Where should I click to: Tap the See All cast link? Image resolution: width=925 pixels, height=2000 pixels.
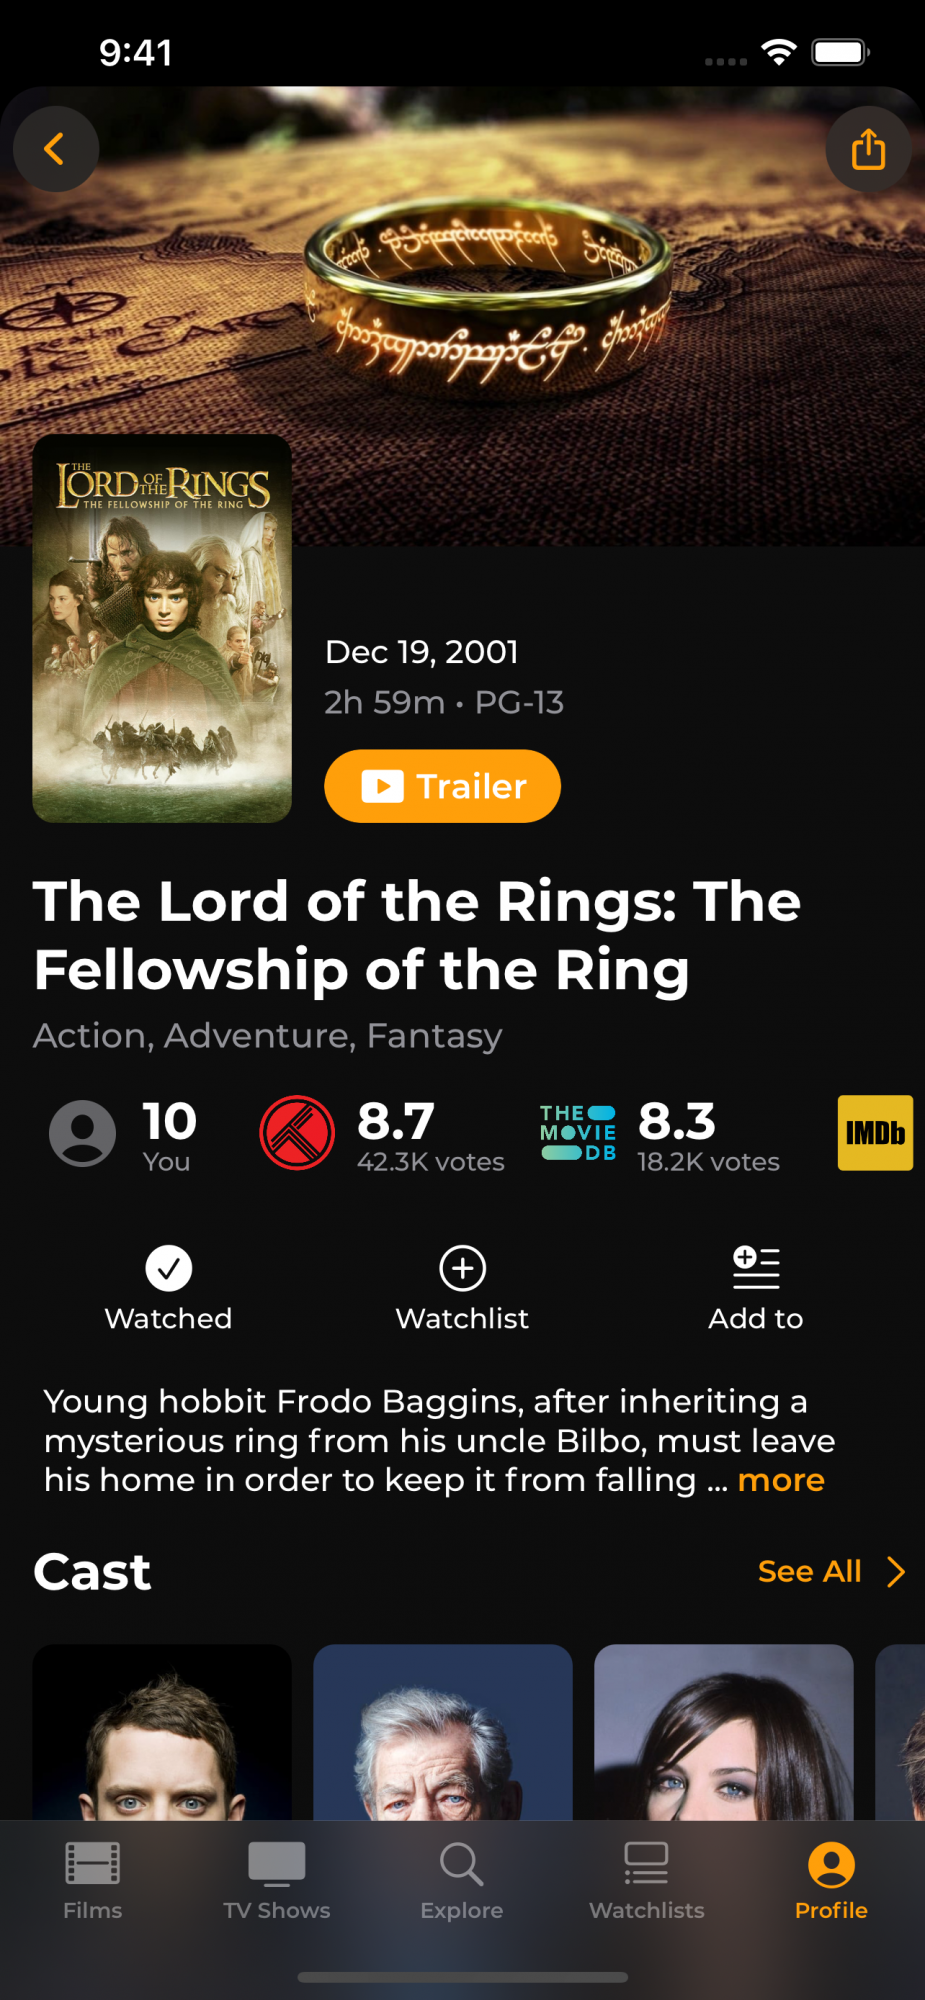pos(809,1572)
